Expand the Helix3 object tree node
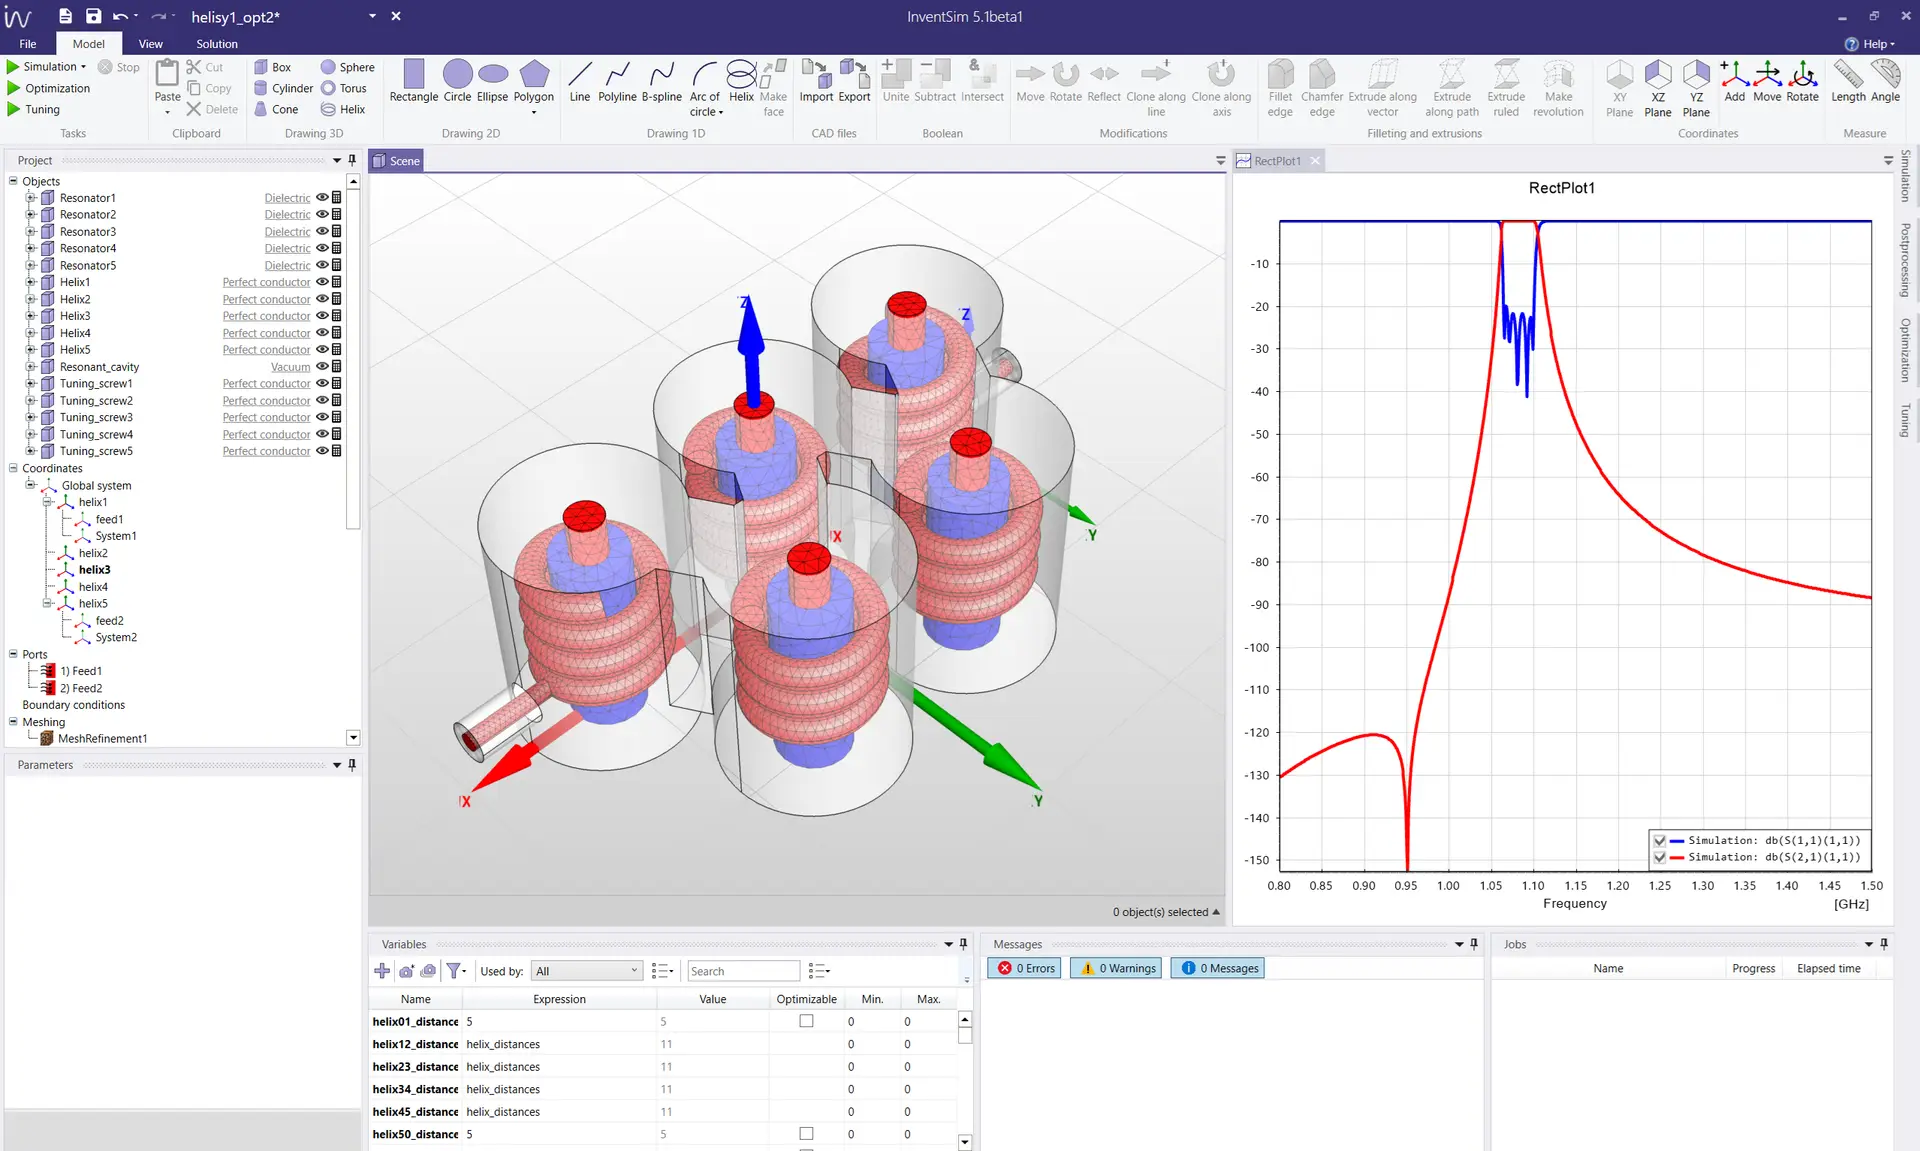This screenshot has height=1151, width=1920. click(x=31, y=316)
